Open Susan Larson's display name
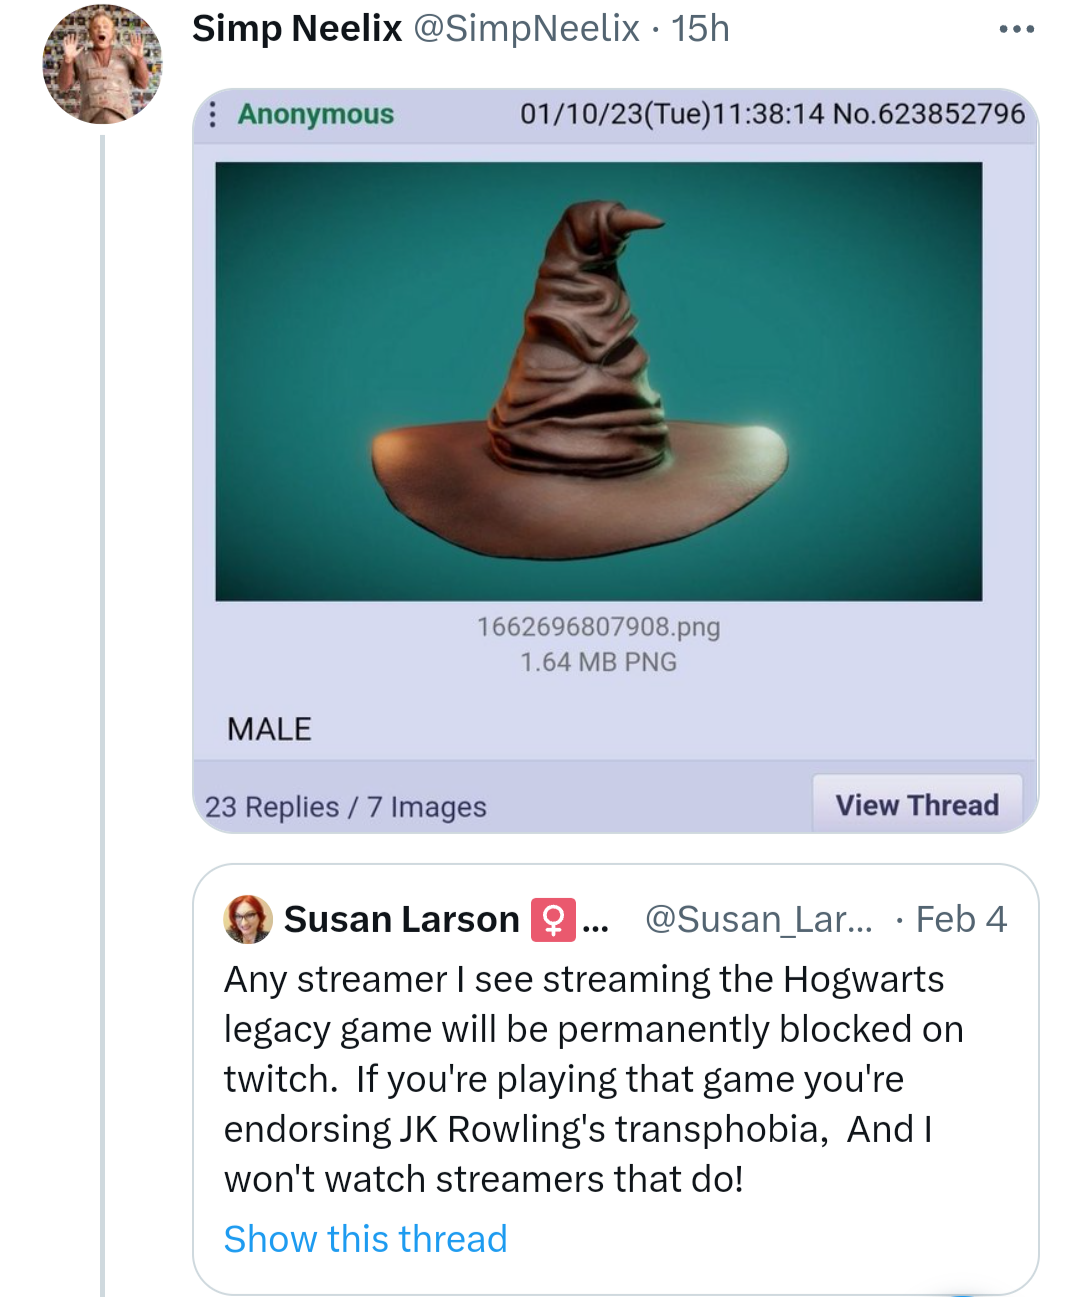Image resolution: width=1080 pixels, height=1297 pixels. click(x=401, y=919)
